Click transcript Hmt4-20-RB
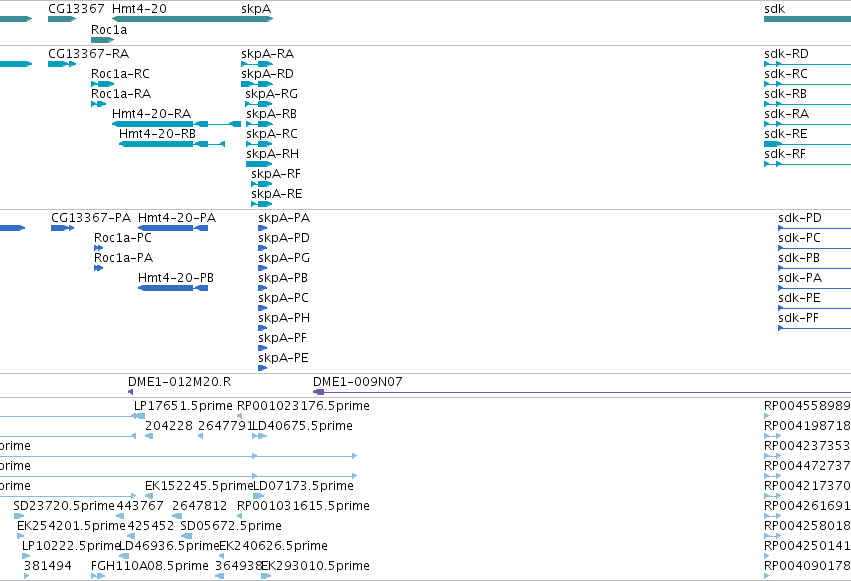Image resolution: width=851 pixels, height=581 pixels. point(157,134)
